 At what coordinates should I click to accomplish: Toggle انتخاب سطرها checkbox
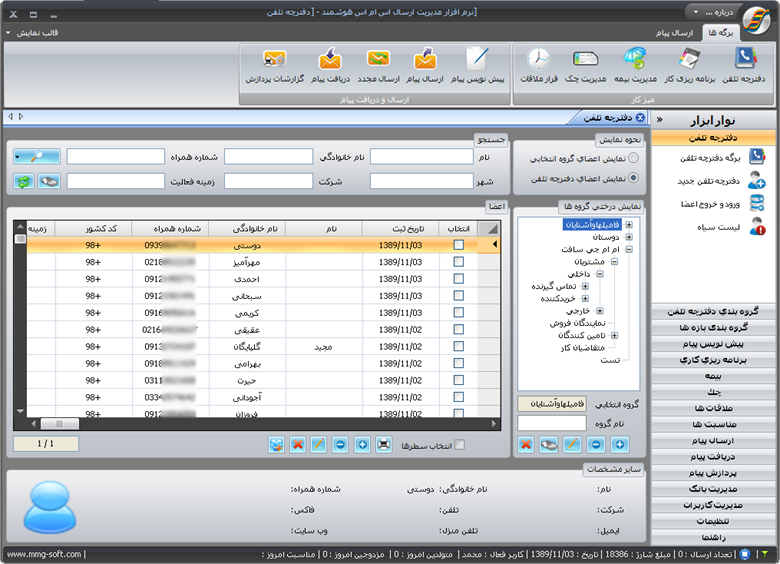460,445
